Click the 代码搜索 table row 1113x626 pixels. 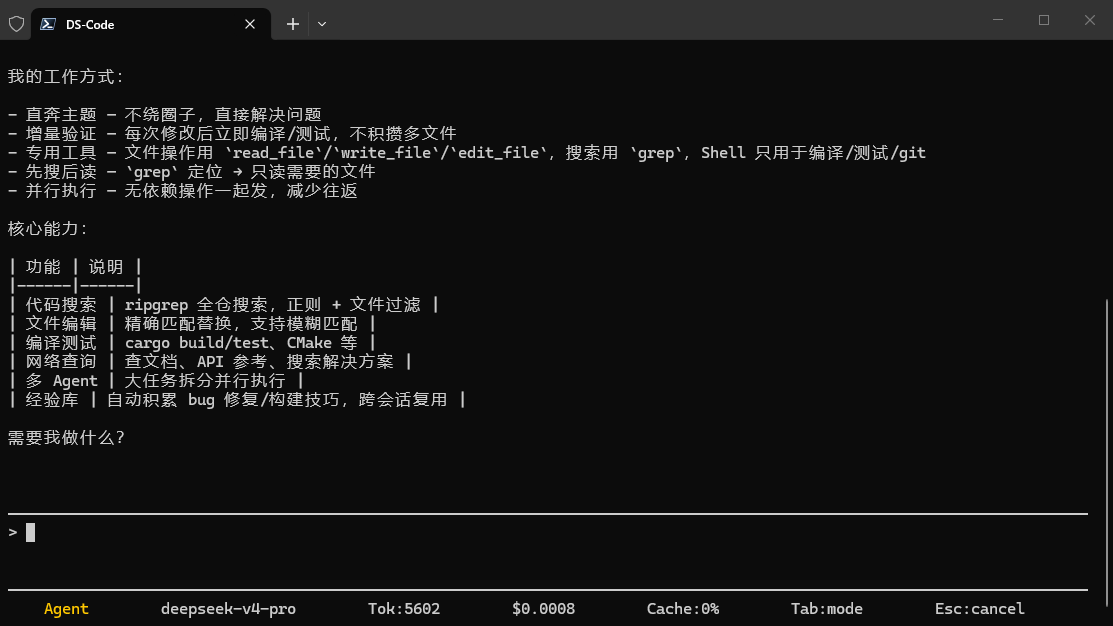point(224,305)
